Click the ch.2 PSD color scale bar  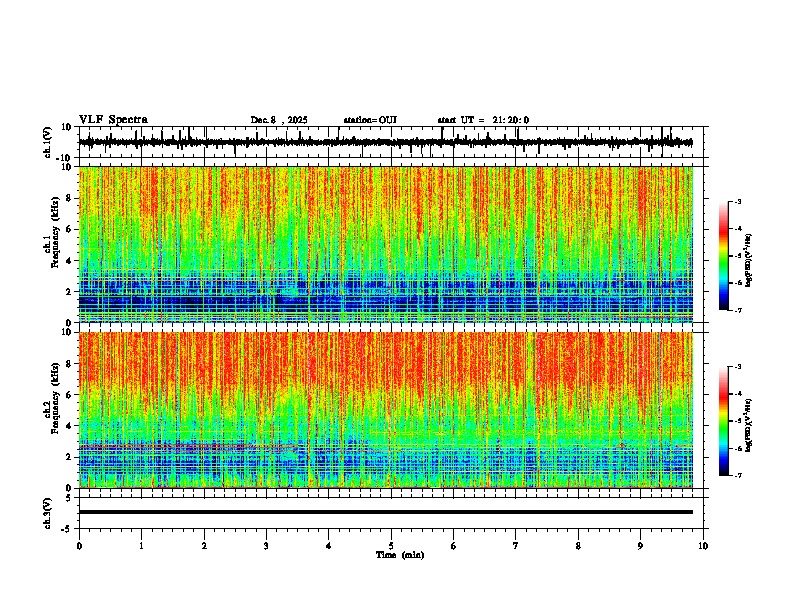click(723, 421)
